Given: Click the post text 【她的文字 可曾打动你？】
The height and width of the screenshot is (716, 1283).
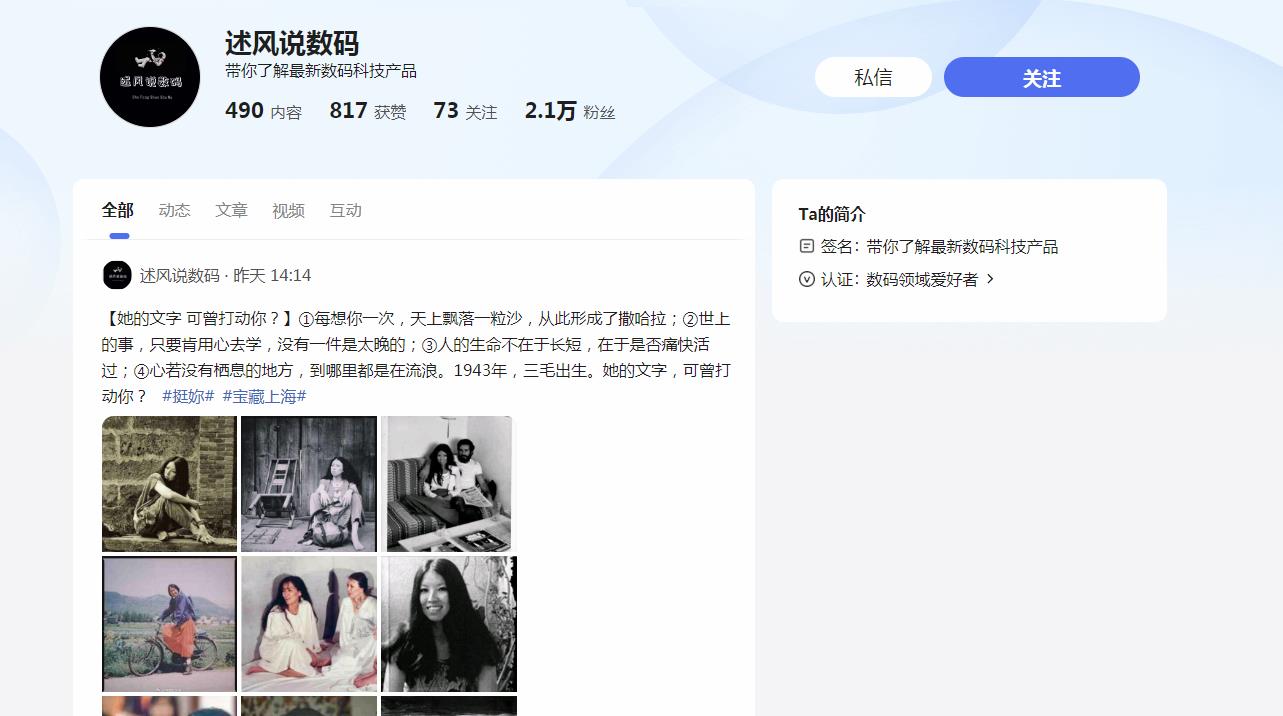Looking at the screenshot, I should pos(197,319).
